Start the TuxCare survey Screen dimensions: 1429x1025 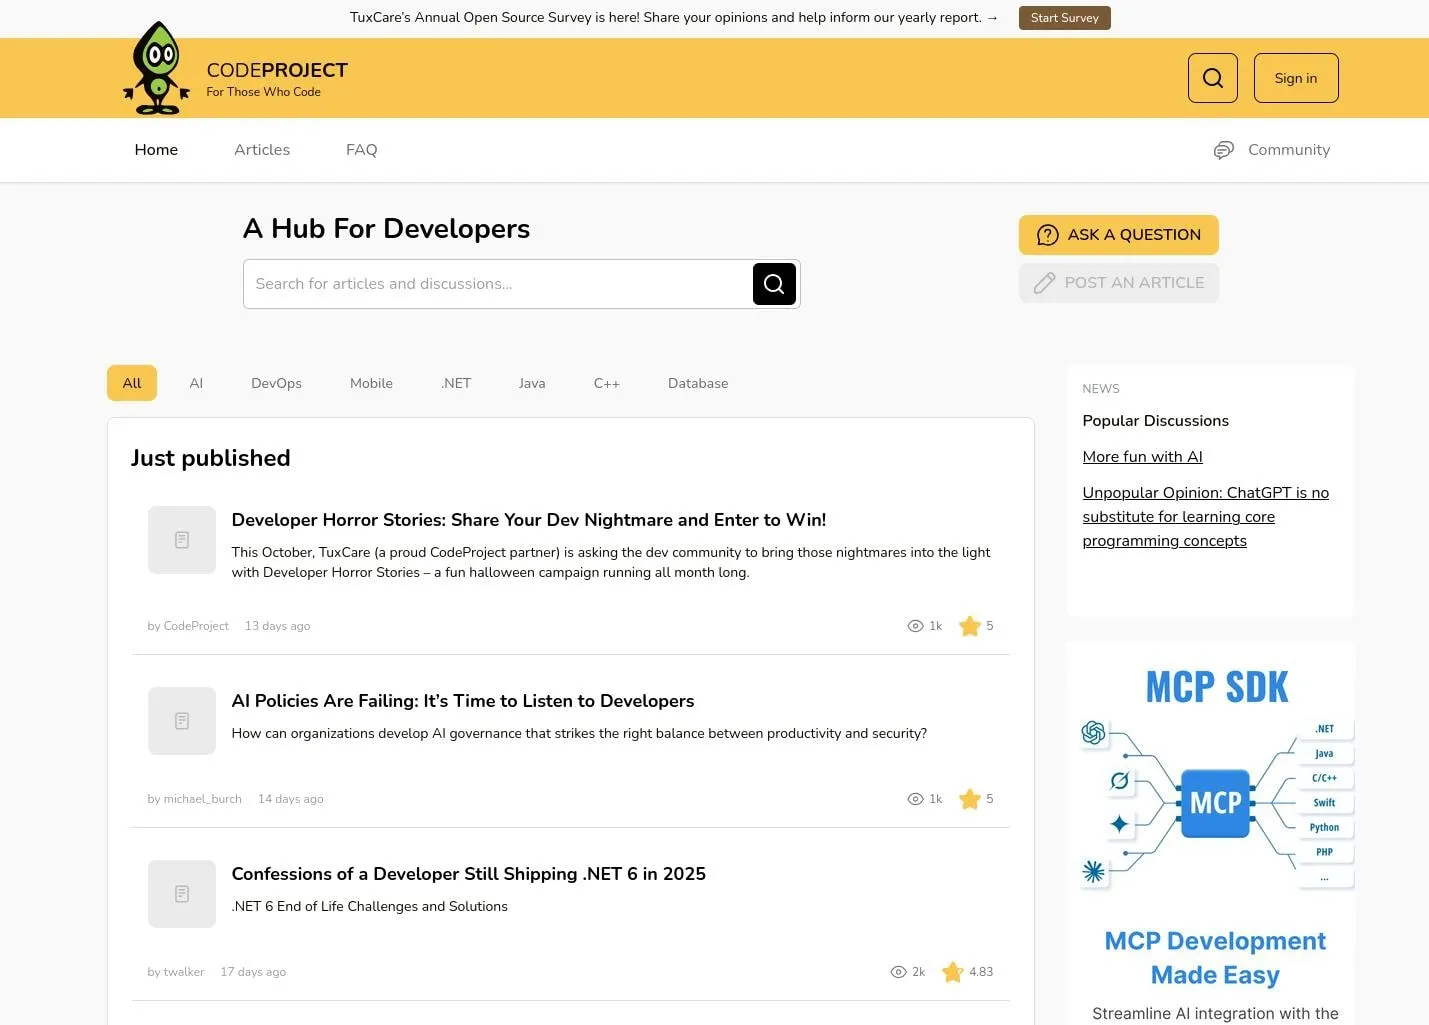[x=1064, y=18]
